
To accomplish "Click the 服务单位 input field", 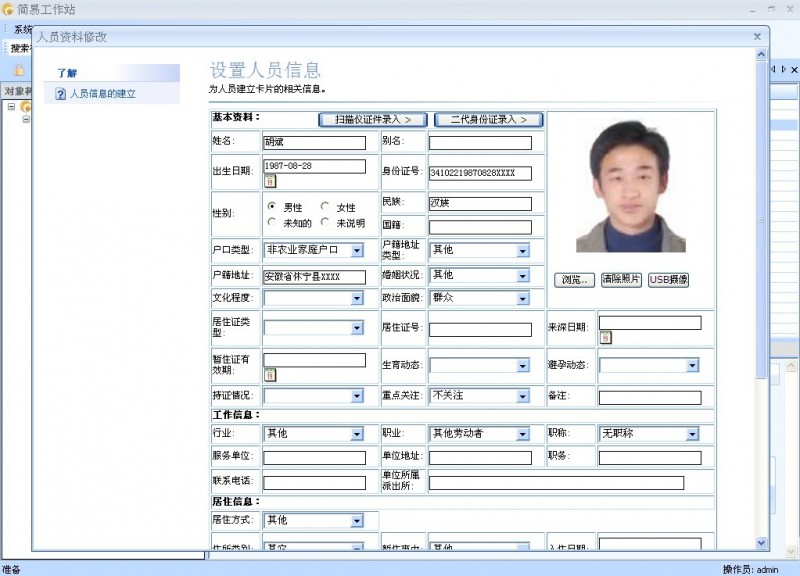I will pyautogui.click(x=314, y=458).
